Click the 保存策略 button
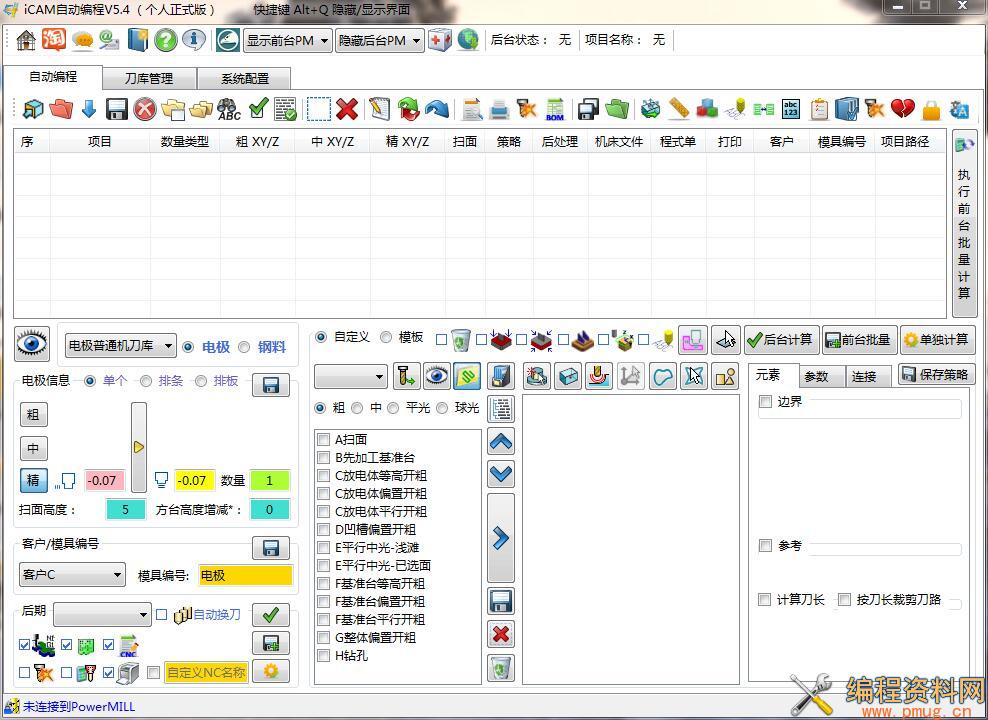This screenshot has width=988, height=720. click(936, 374)
